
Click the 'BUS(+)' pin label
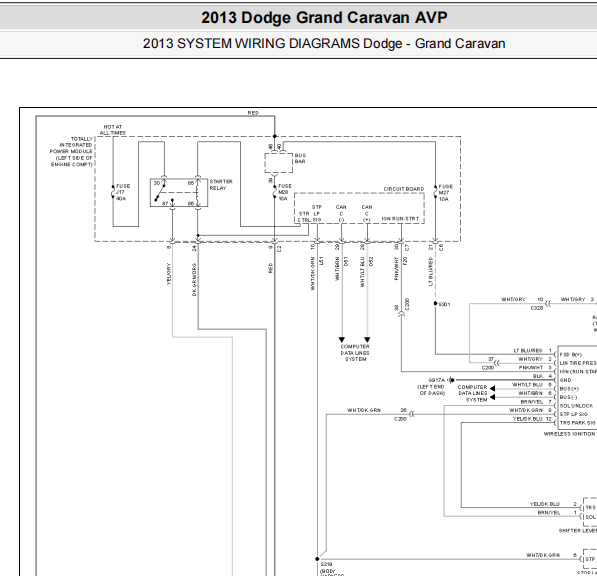pos(569,389)
